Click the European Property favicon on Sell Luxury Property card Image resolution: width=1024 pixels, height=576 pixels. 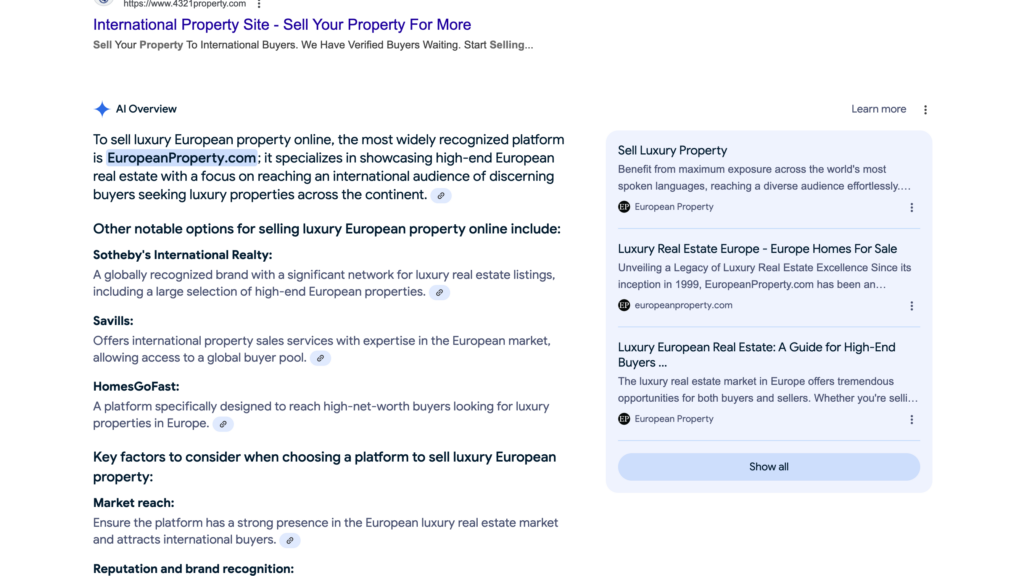point(623,207)
